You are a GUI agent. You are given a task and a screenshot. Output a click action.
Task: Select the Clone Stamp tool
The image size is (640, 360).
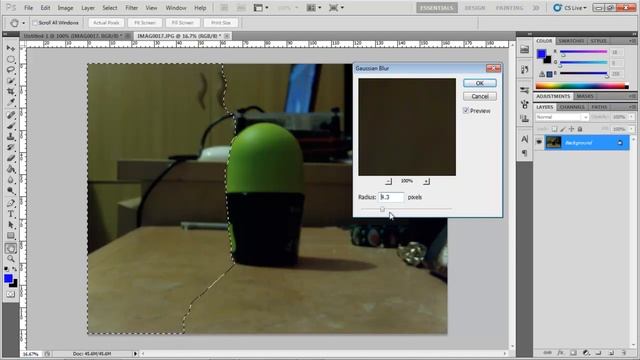11,136
